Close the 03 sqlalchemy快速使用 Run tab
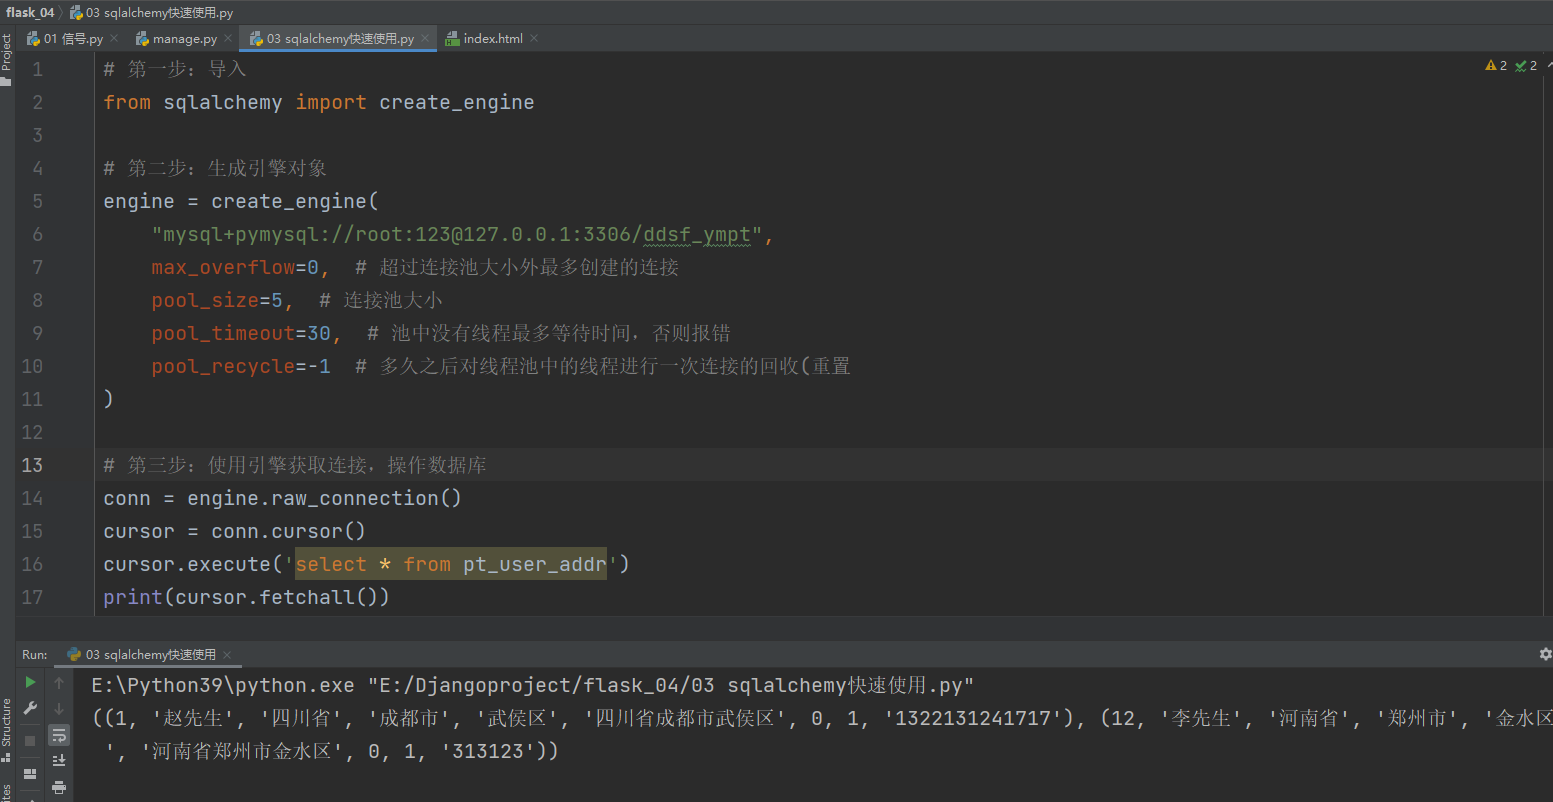This screenshot has height=802, width=1553. [x=227, y=655]
